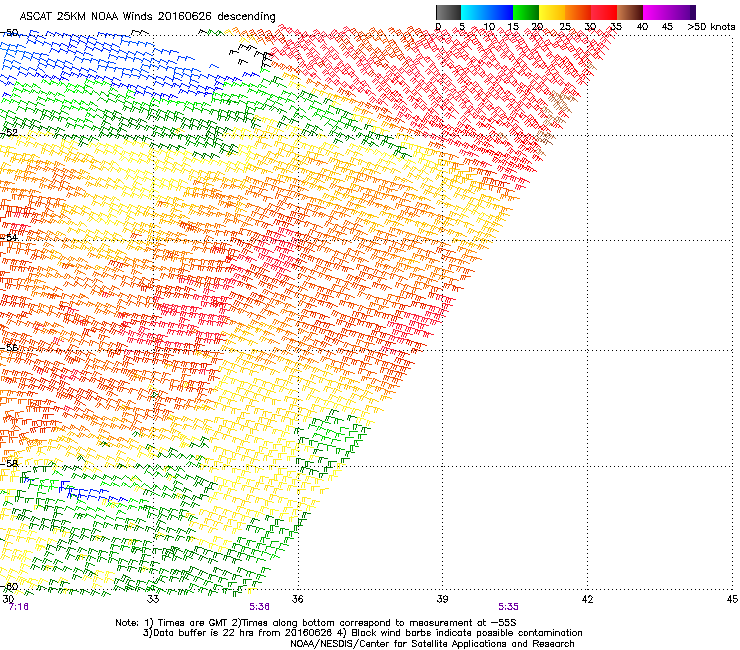Viewport: 740px width, 650px height.
Task: Click the '>50 knots' legend label
Action: [711, 26]
